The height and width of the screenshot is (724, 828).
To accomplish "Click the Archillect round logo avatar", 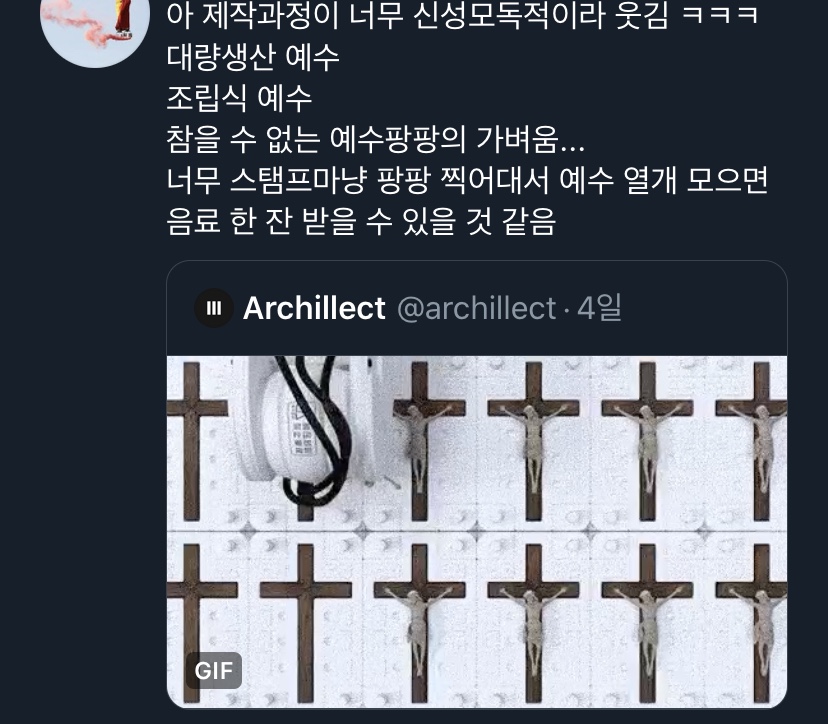I will point(214,308).
